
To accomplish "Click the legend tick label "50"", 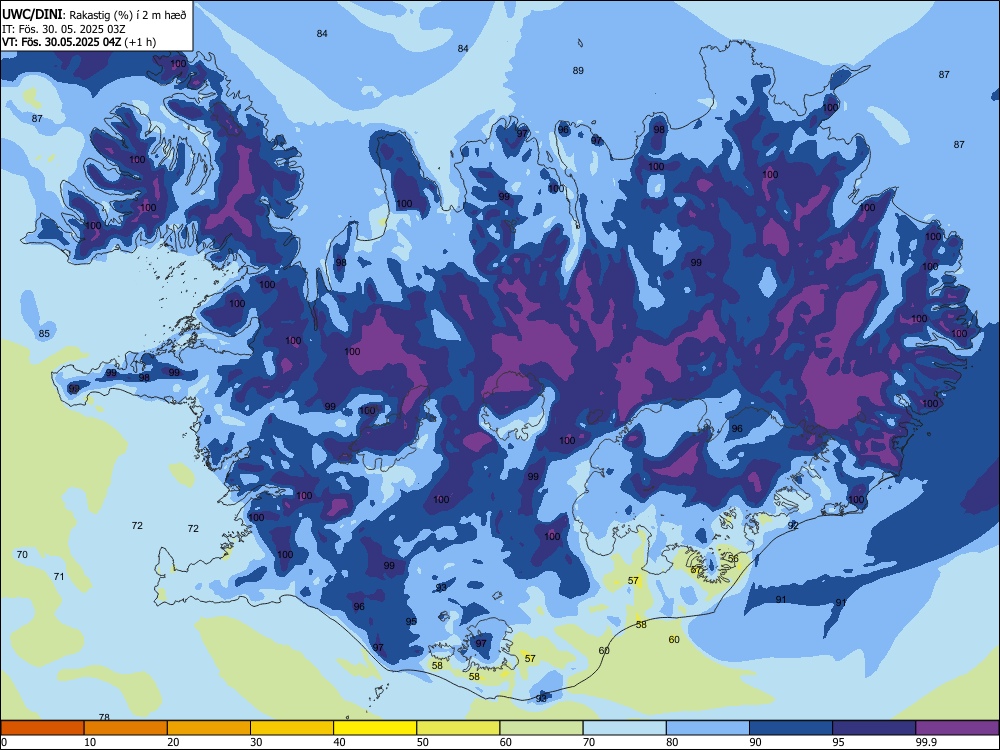I will click(x=423, y=742).
